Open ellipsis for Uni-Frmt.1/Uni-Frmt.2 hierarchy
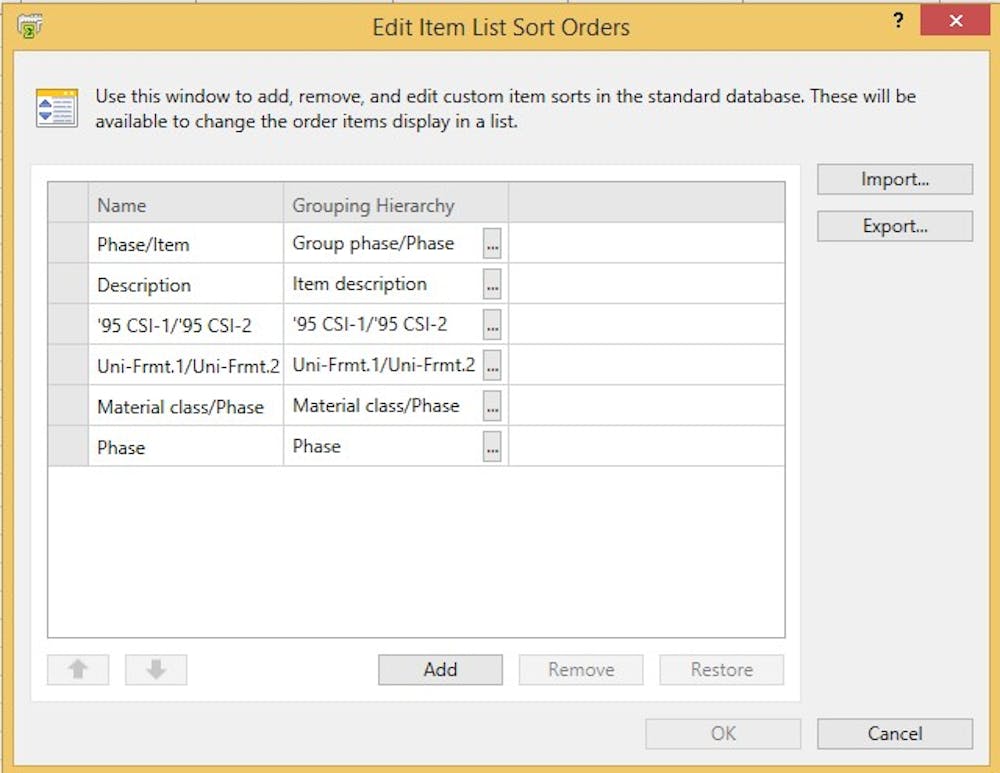The width and height of the screenshot is (1000, 773). pyautogui.click(x=492, y=366)
